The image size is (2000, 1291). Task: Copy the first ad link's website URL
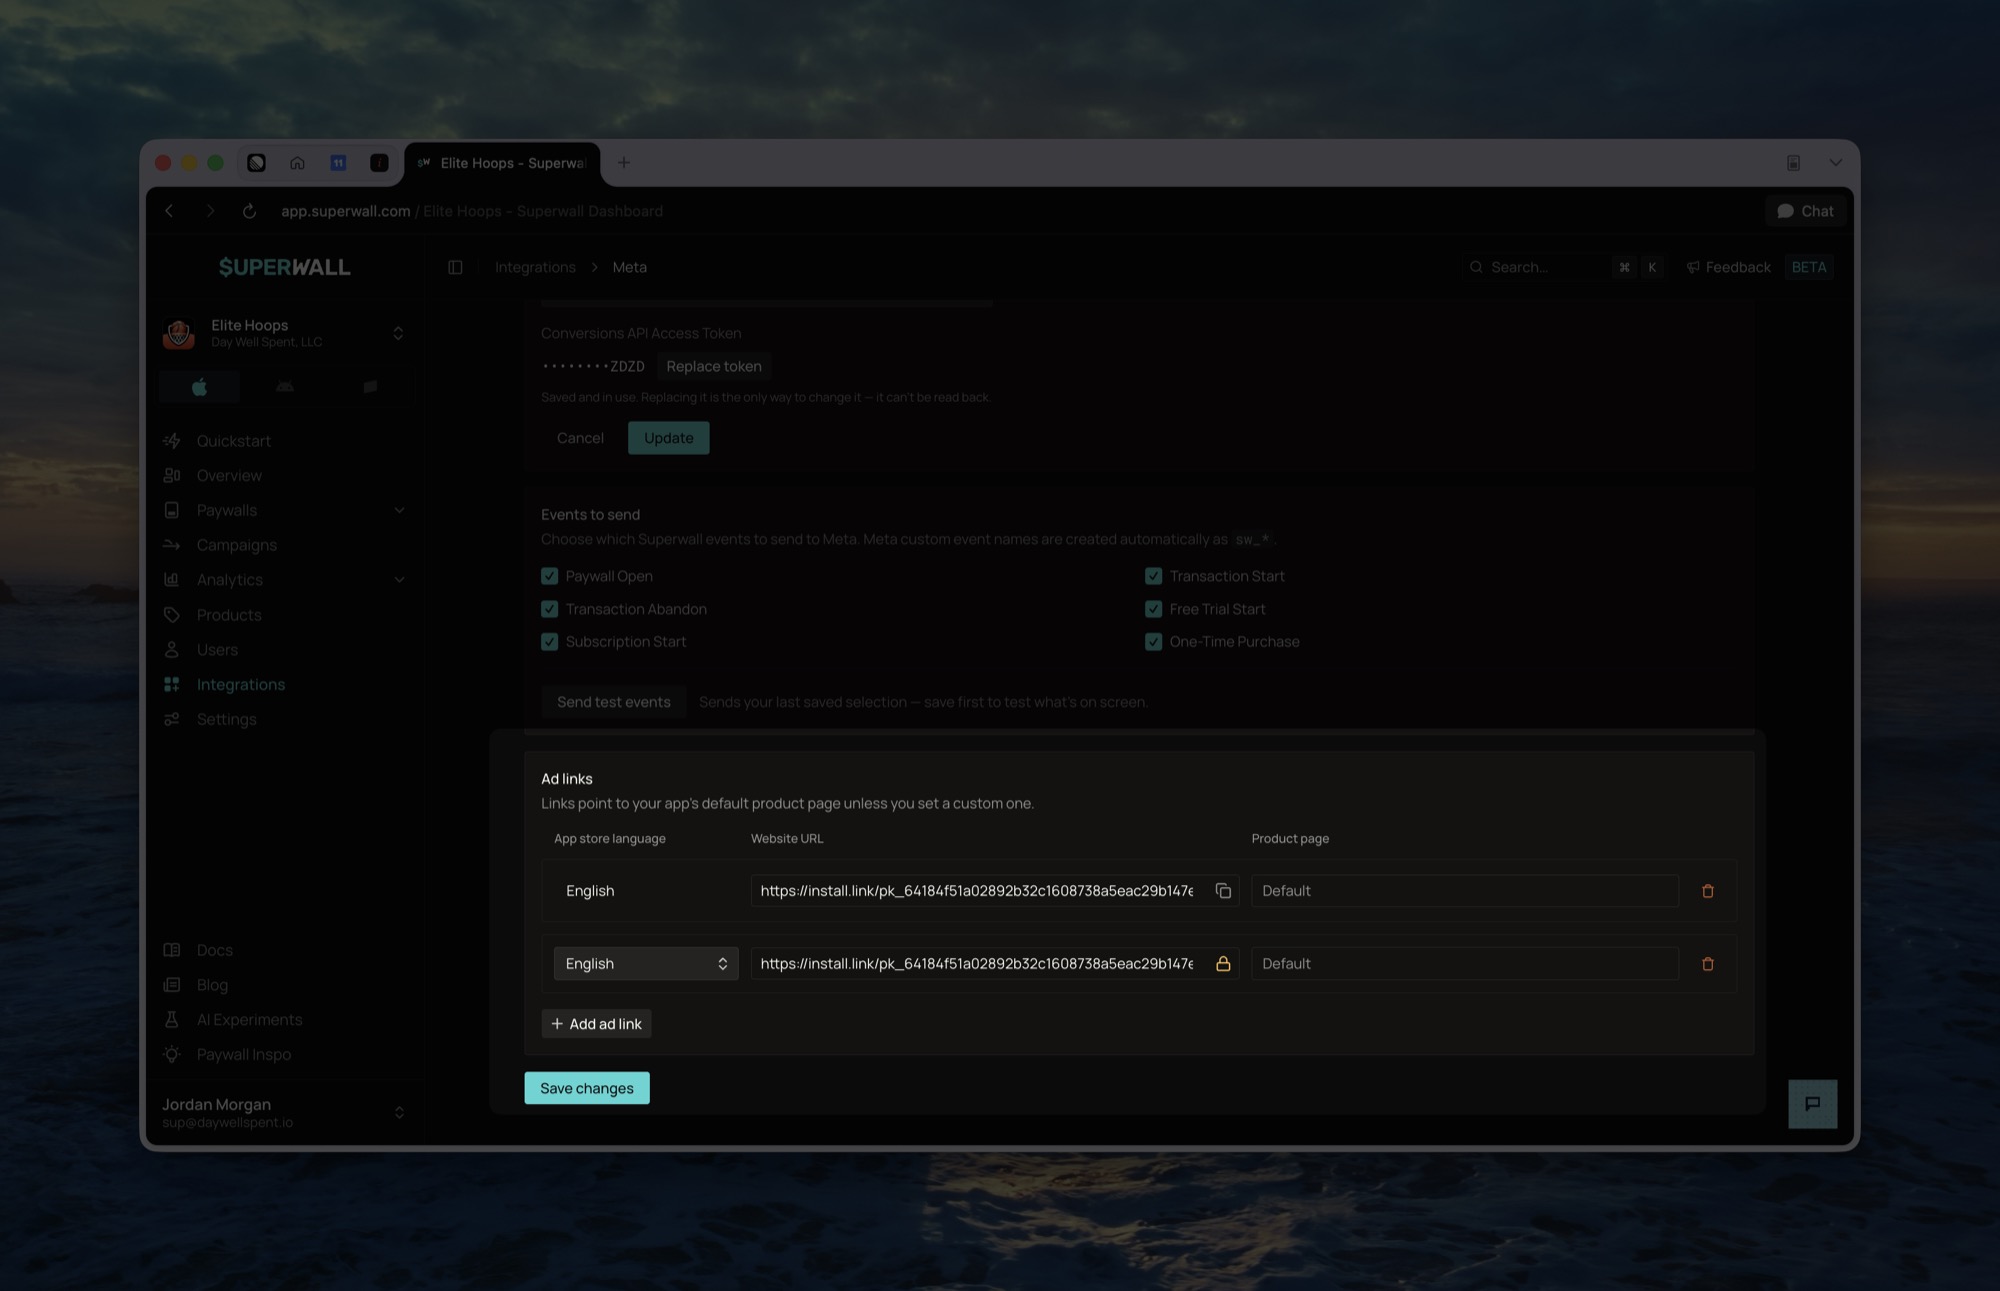pyautogui.click(x=1223, y=891)
